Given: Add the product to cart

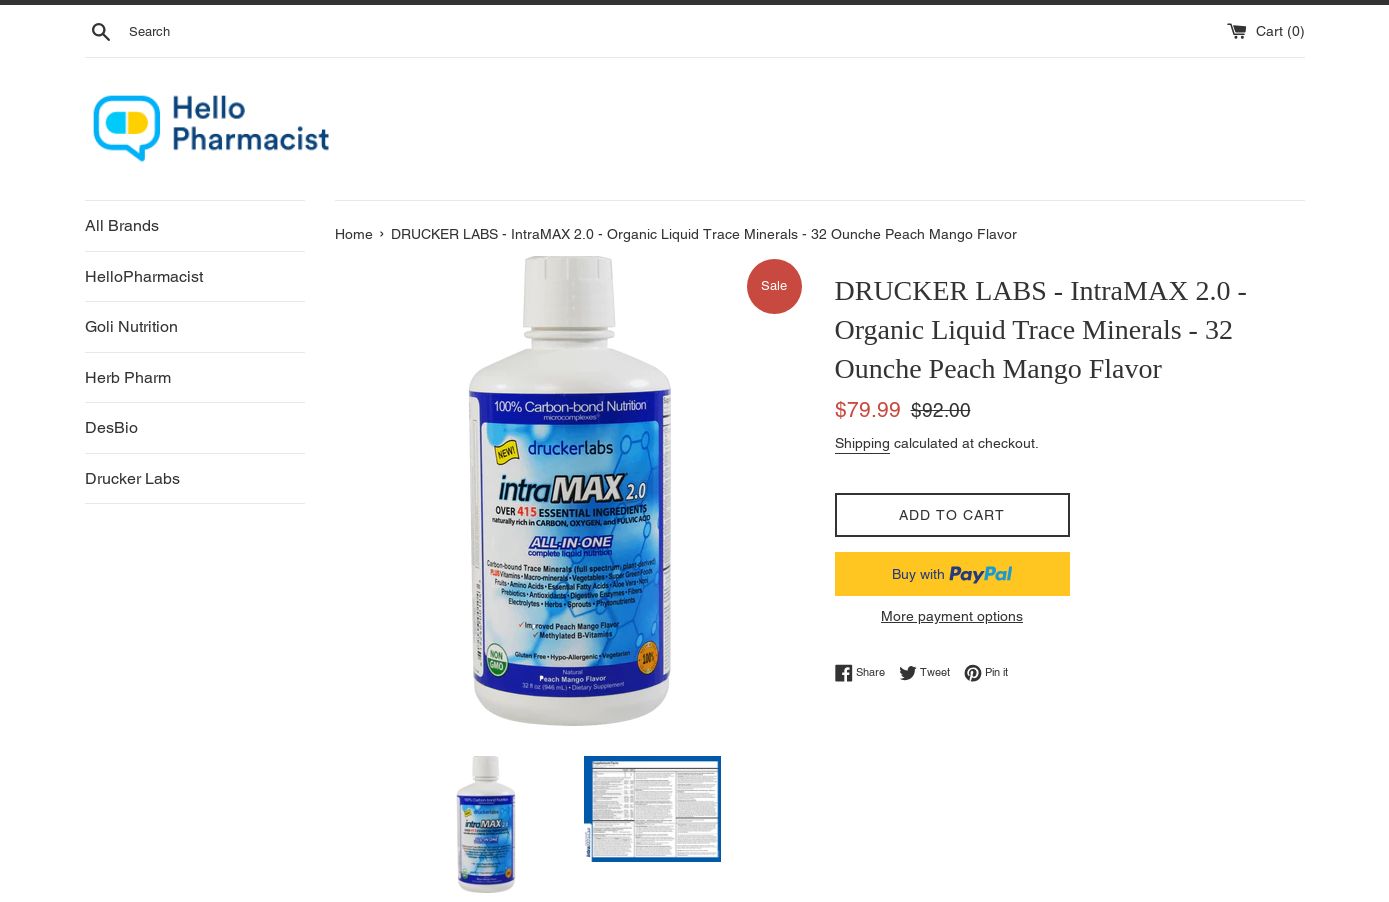Looking at the screenshot, I should coord(952,515).
